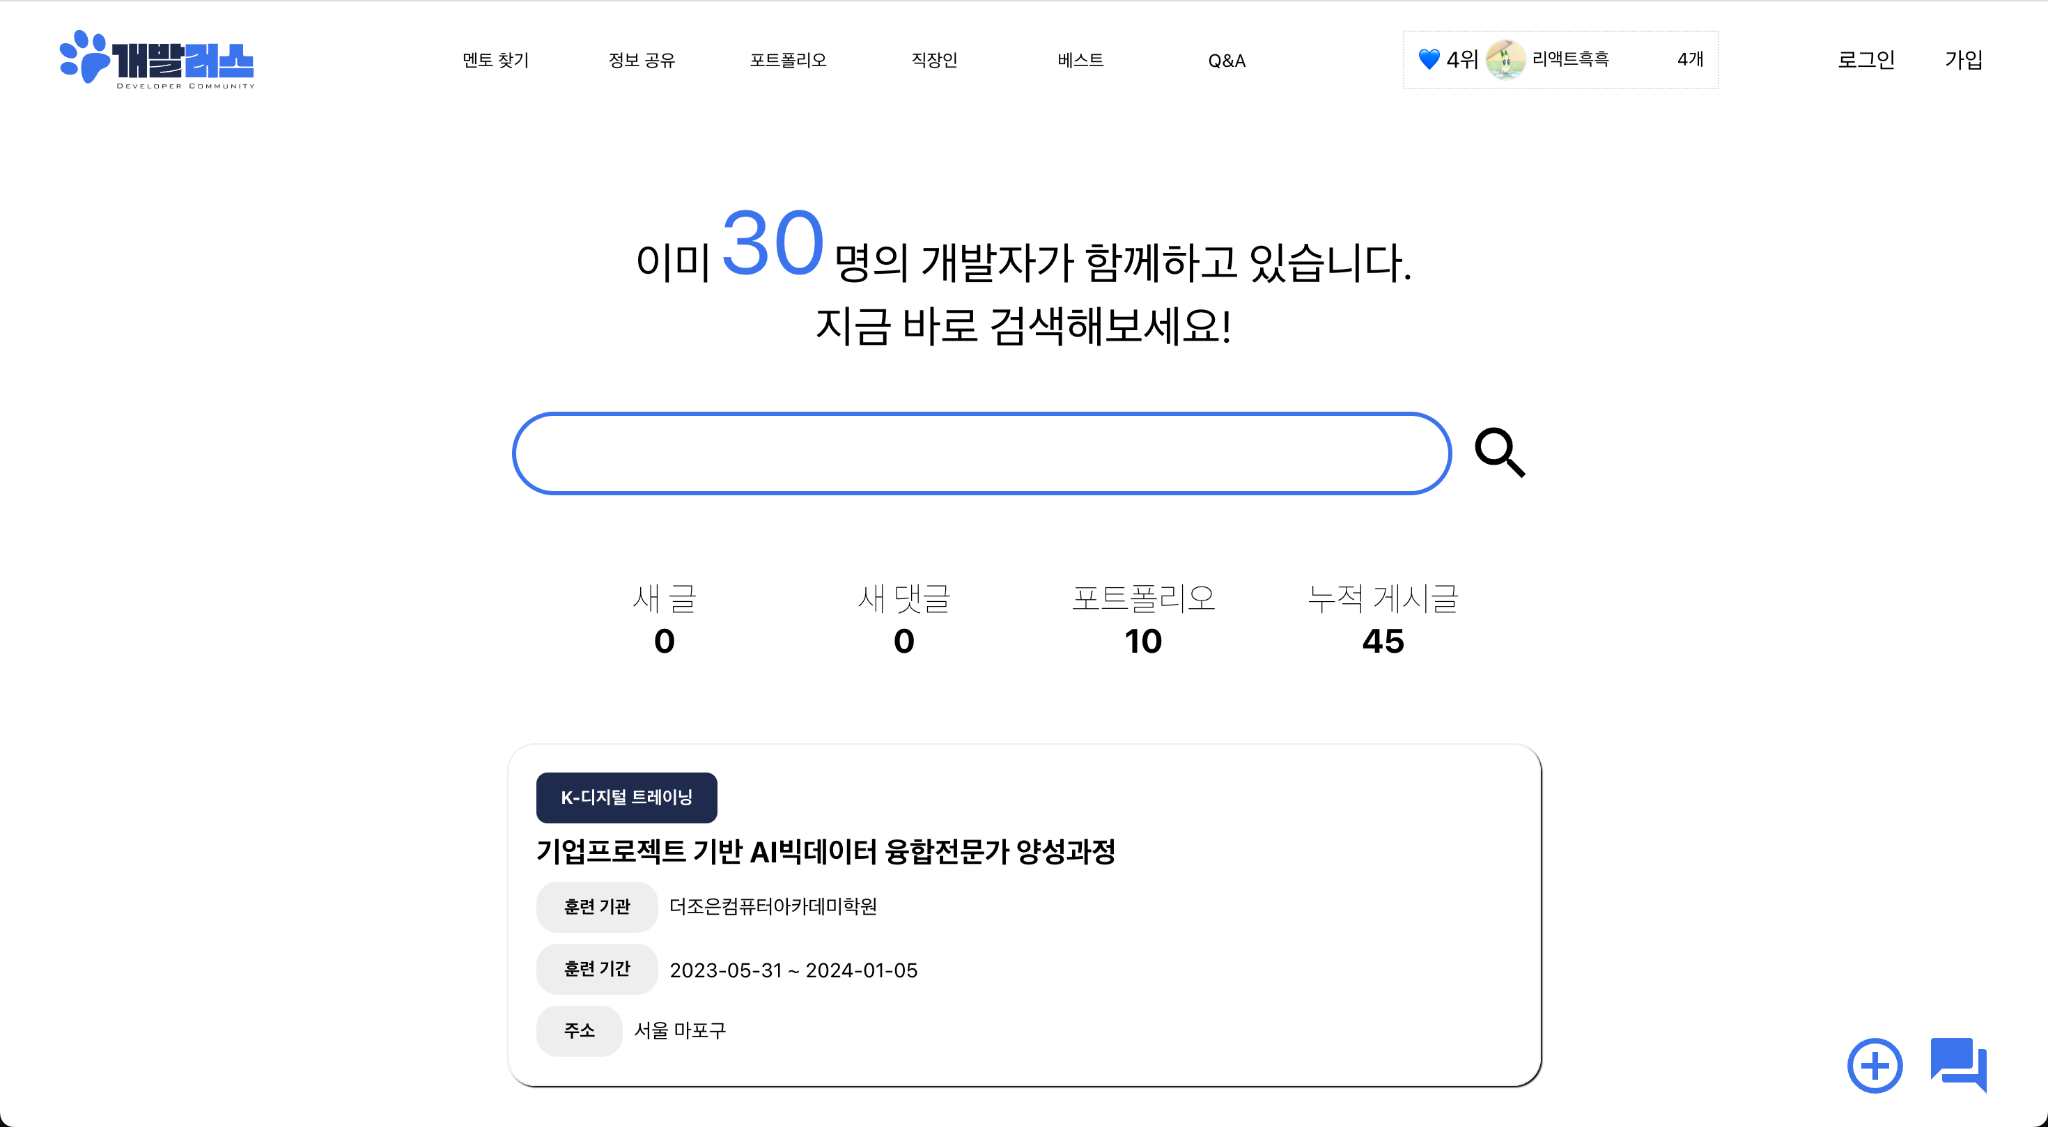Screen dimensions: 2048x1127
Task: Click the 리액트흑흑 username in ranking
Action: [1570, 59]
